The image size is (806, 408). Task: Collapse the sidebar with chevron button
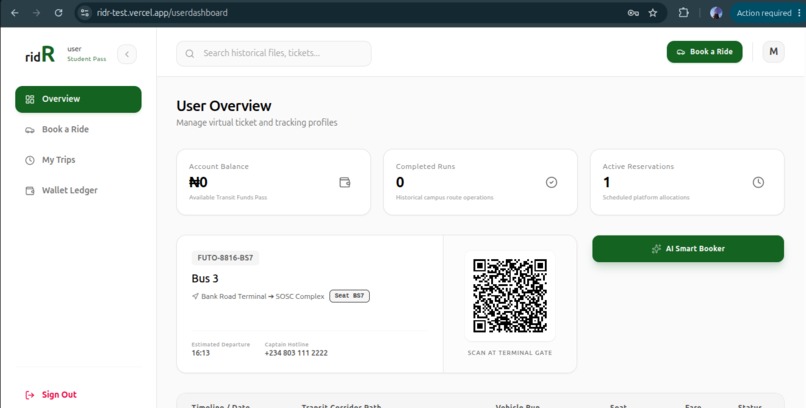click(127, 54)
